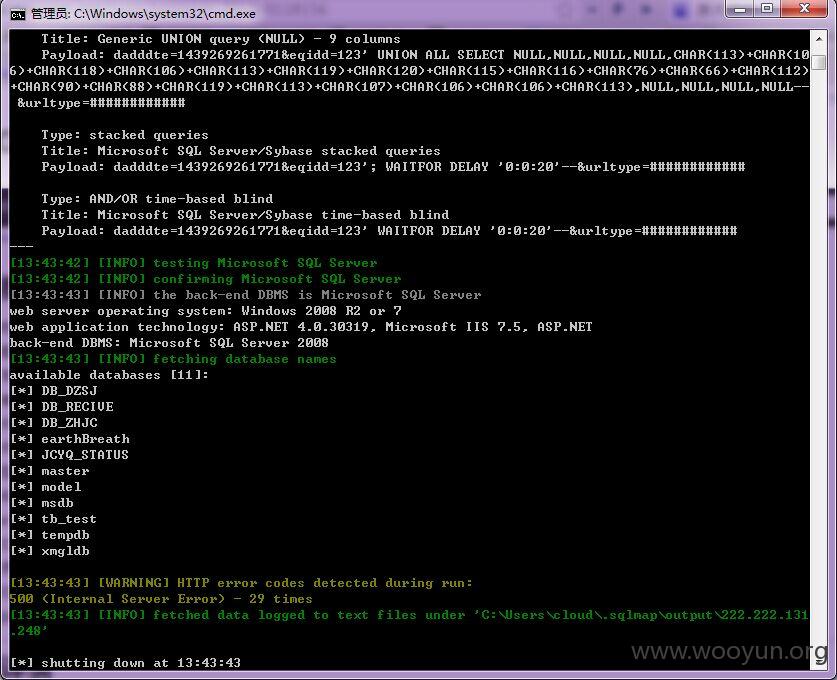The image size is (837, 680).
Task: Click the scrollbar up arrow
Action: (x=818, y=39)
